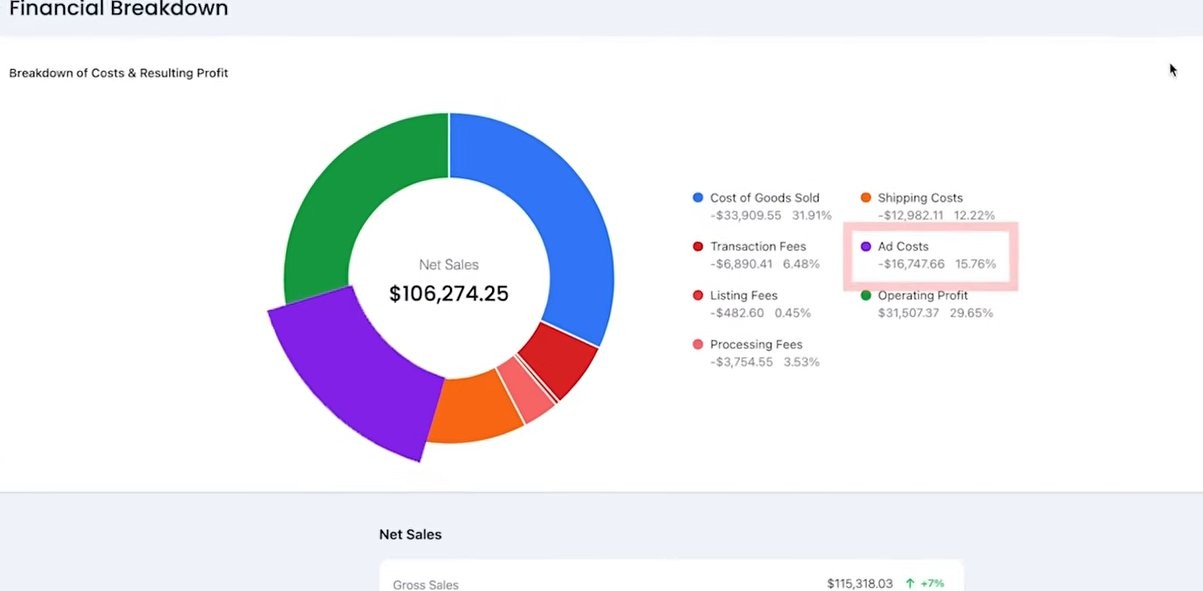Click the "Breakdown of Costs & Resulting Profit" subtitle
The image size is (1203, 591).
click(119, 73)
